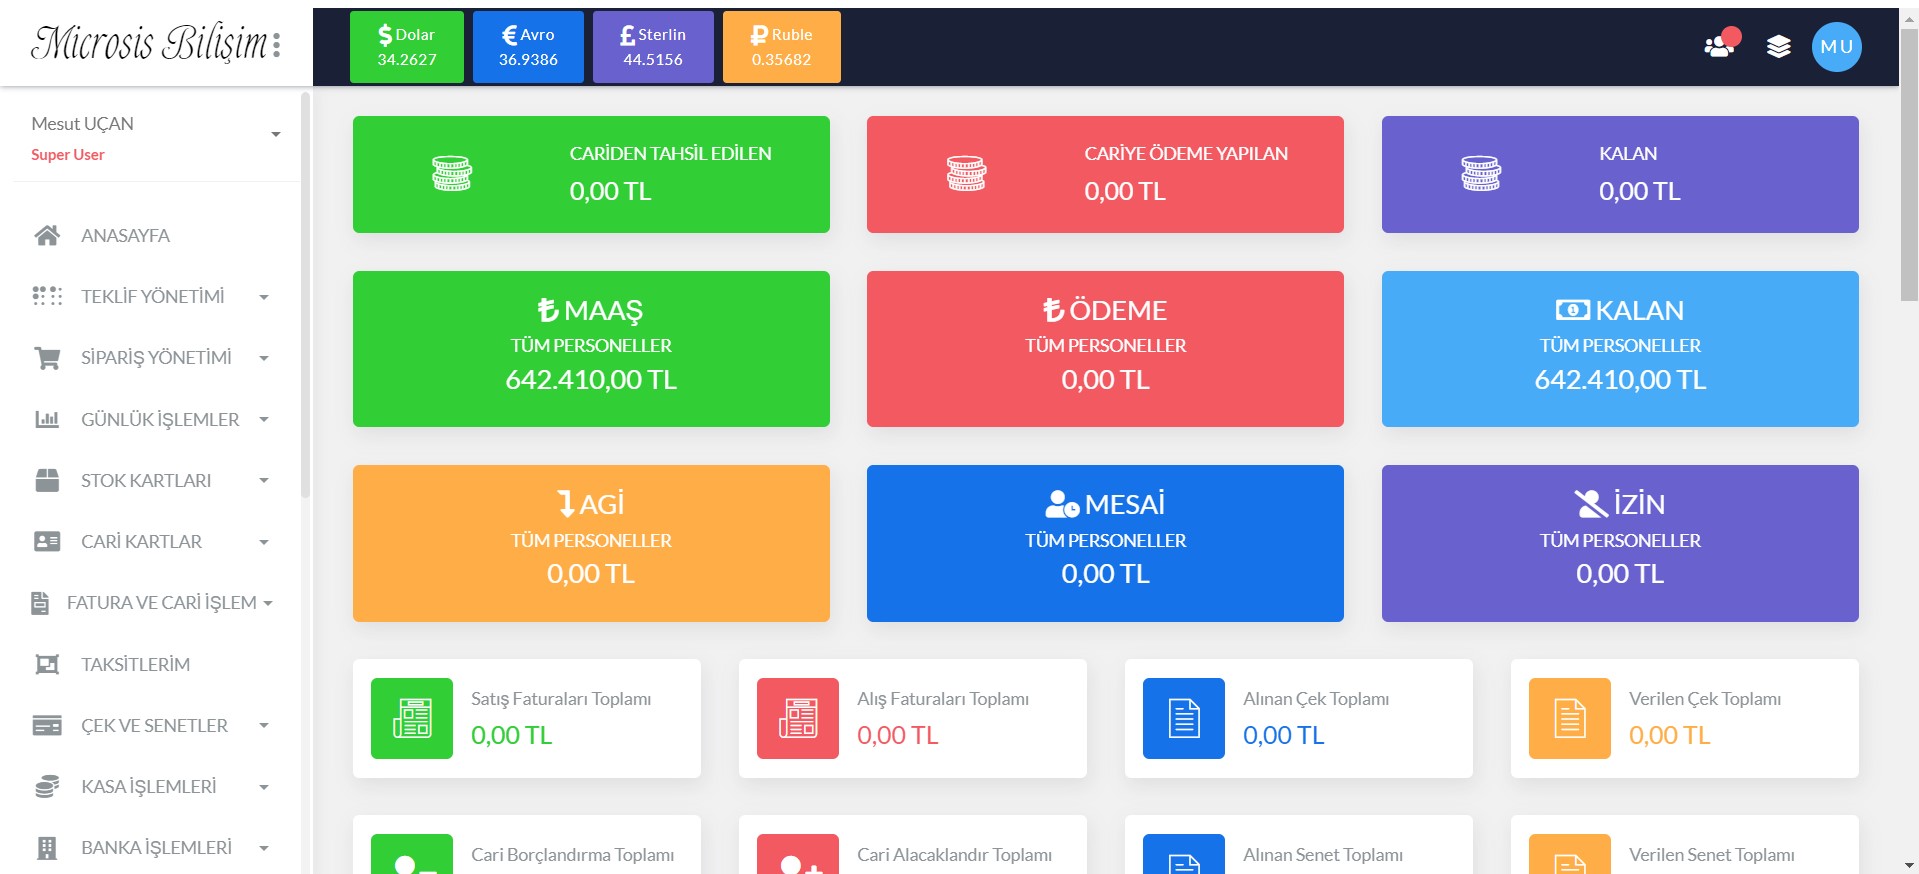
Task: Expand the STOK KARTLARI submenu arrow
Action: pyautogui.click(x=264, y=481)
